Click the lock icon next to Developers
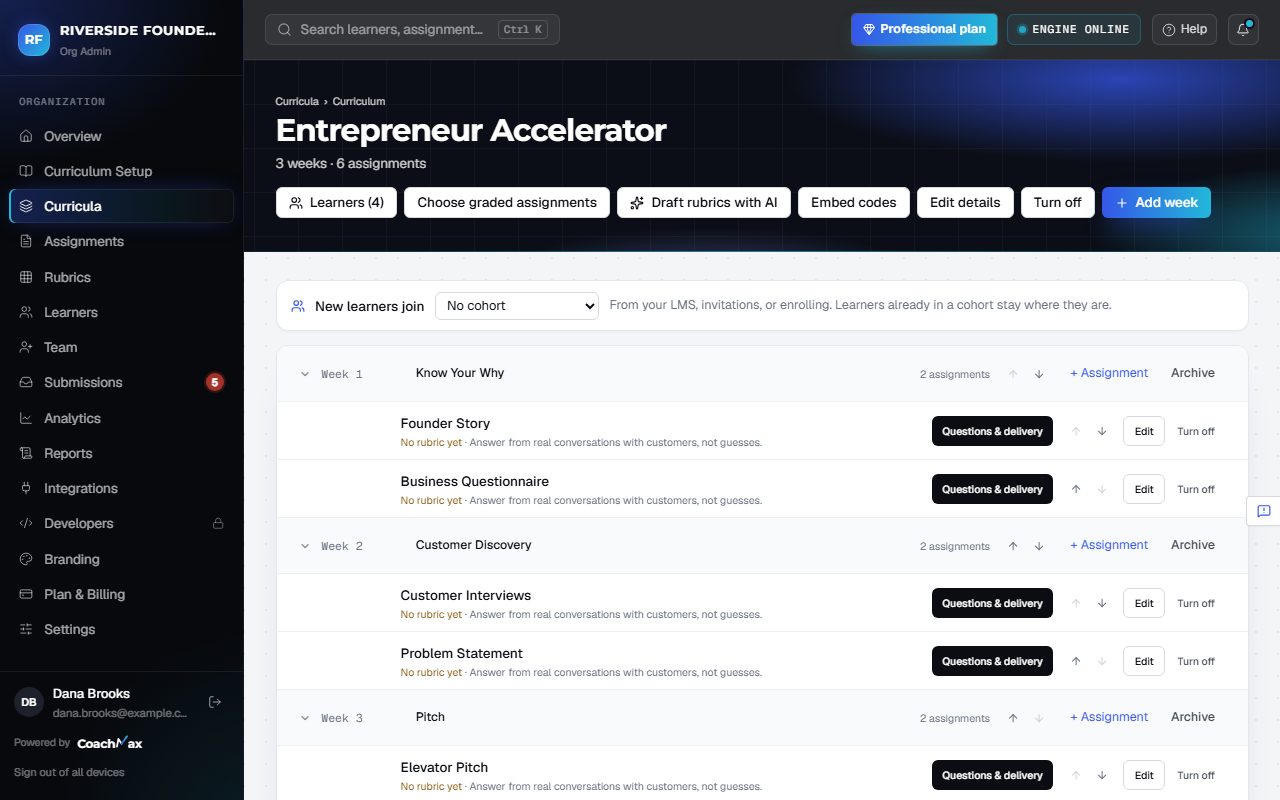 pyautogui.click(x=217, y=523)
